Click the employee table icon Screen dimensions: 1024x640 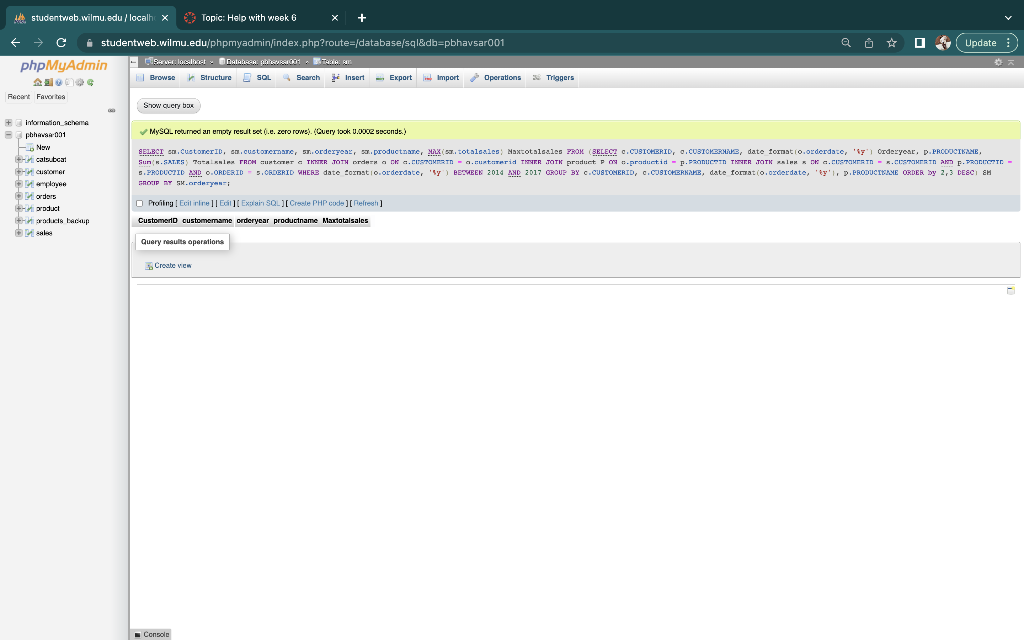[29, 184]
